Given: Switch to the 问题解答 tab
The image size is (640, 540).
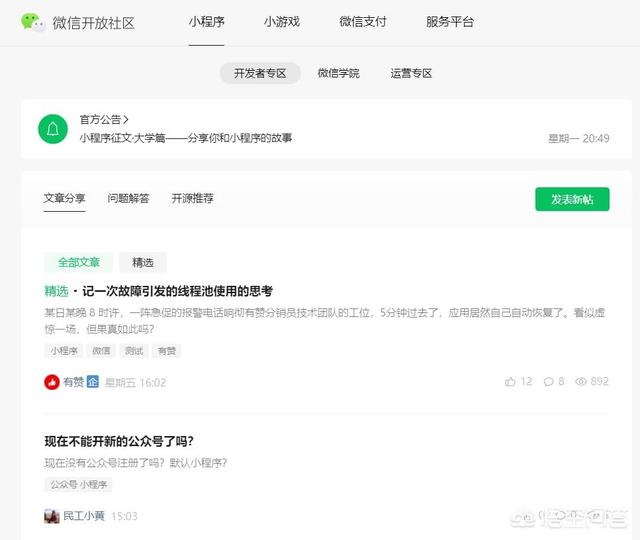Looking at the screenshot, I should coord(128,198).
